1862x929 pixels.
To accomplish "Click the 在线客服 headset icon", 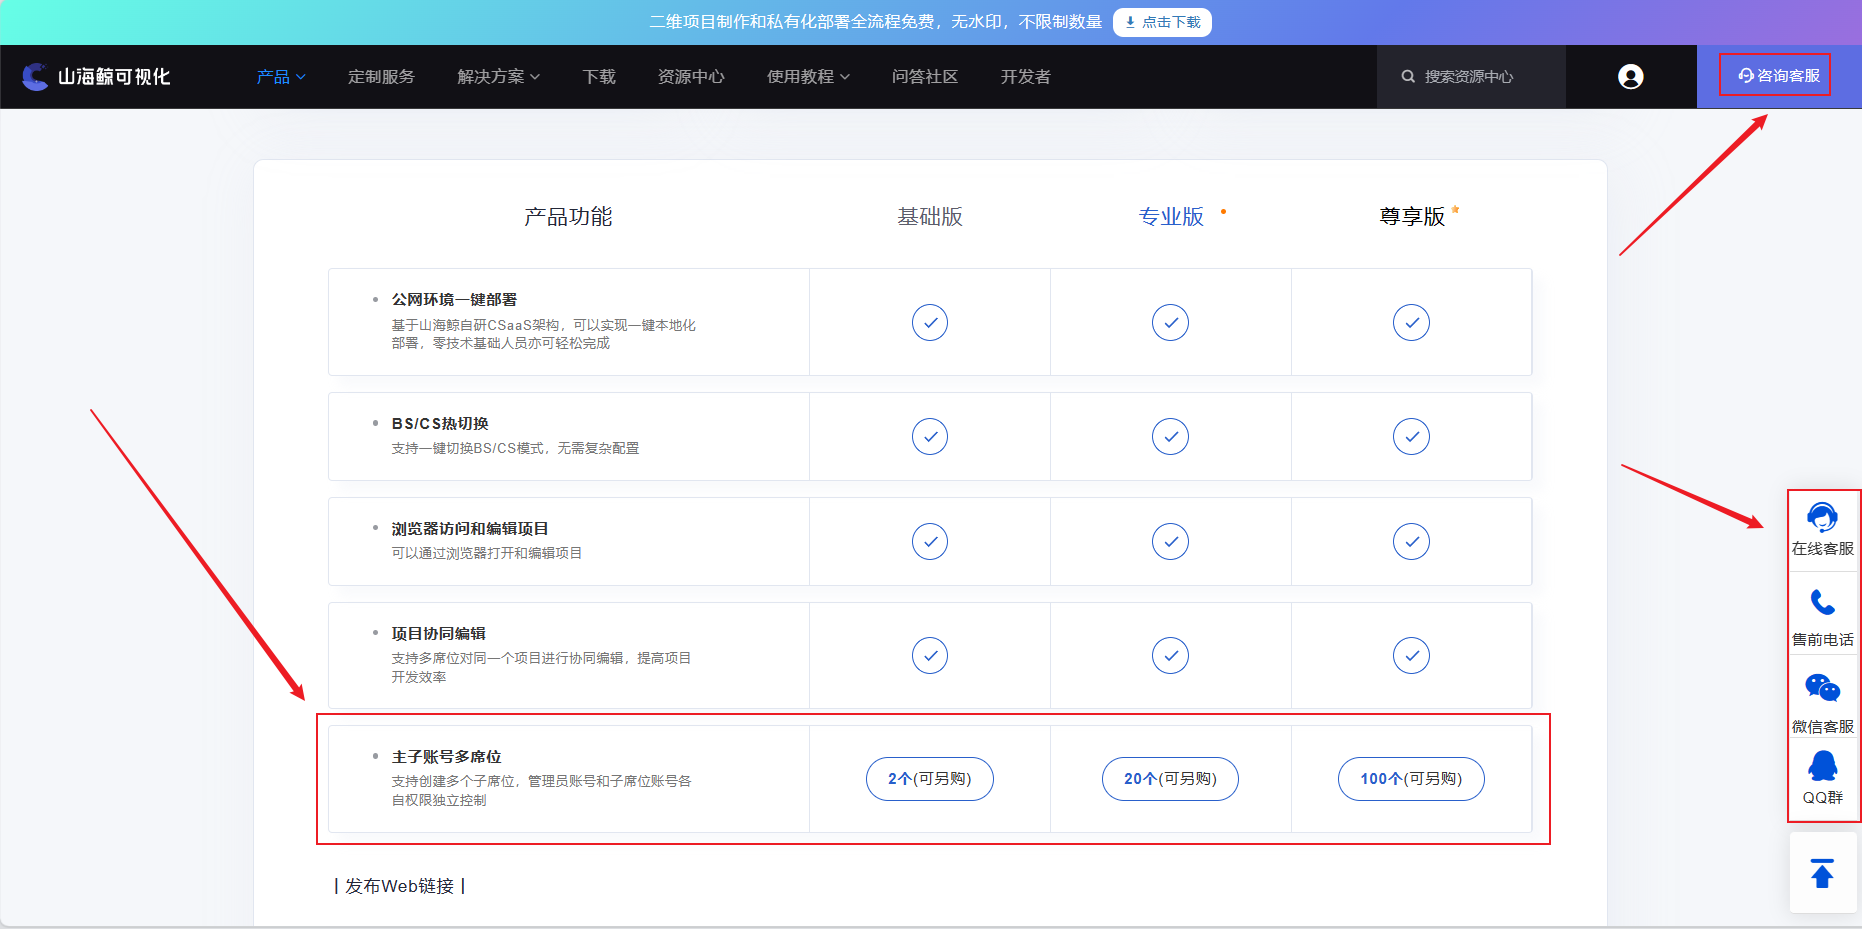I will [x=1822, y=517].
